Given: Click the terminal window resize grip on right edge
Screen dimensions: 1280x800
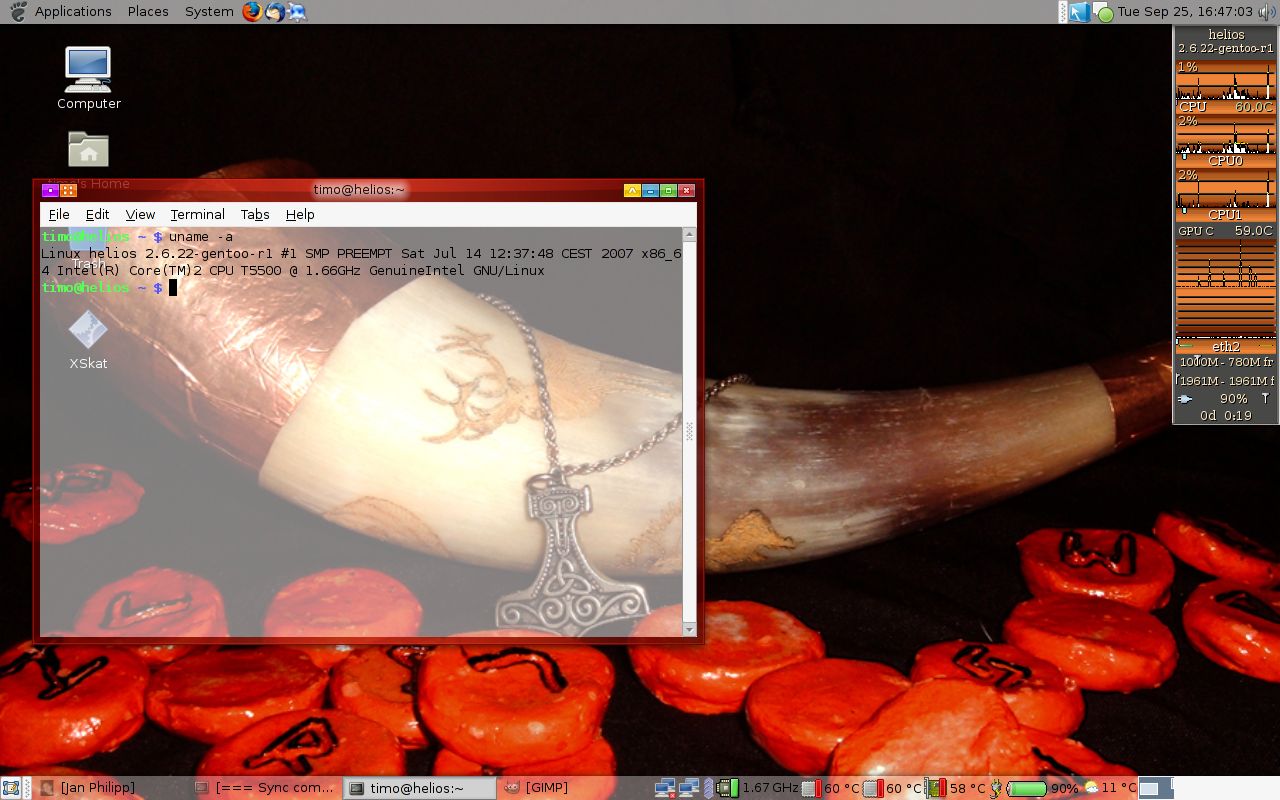Looking at the screenshot, I should coord(689,432).
